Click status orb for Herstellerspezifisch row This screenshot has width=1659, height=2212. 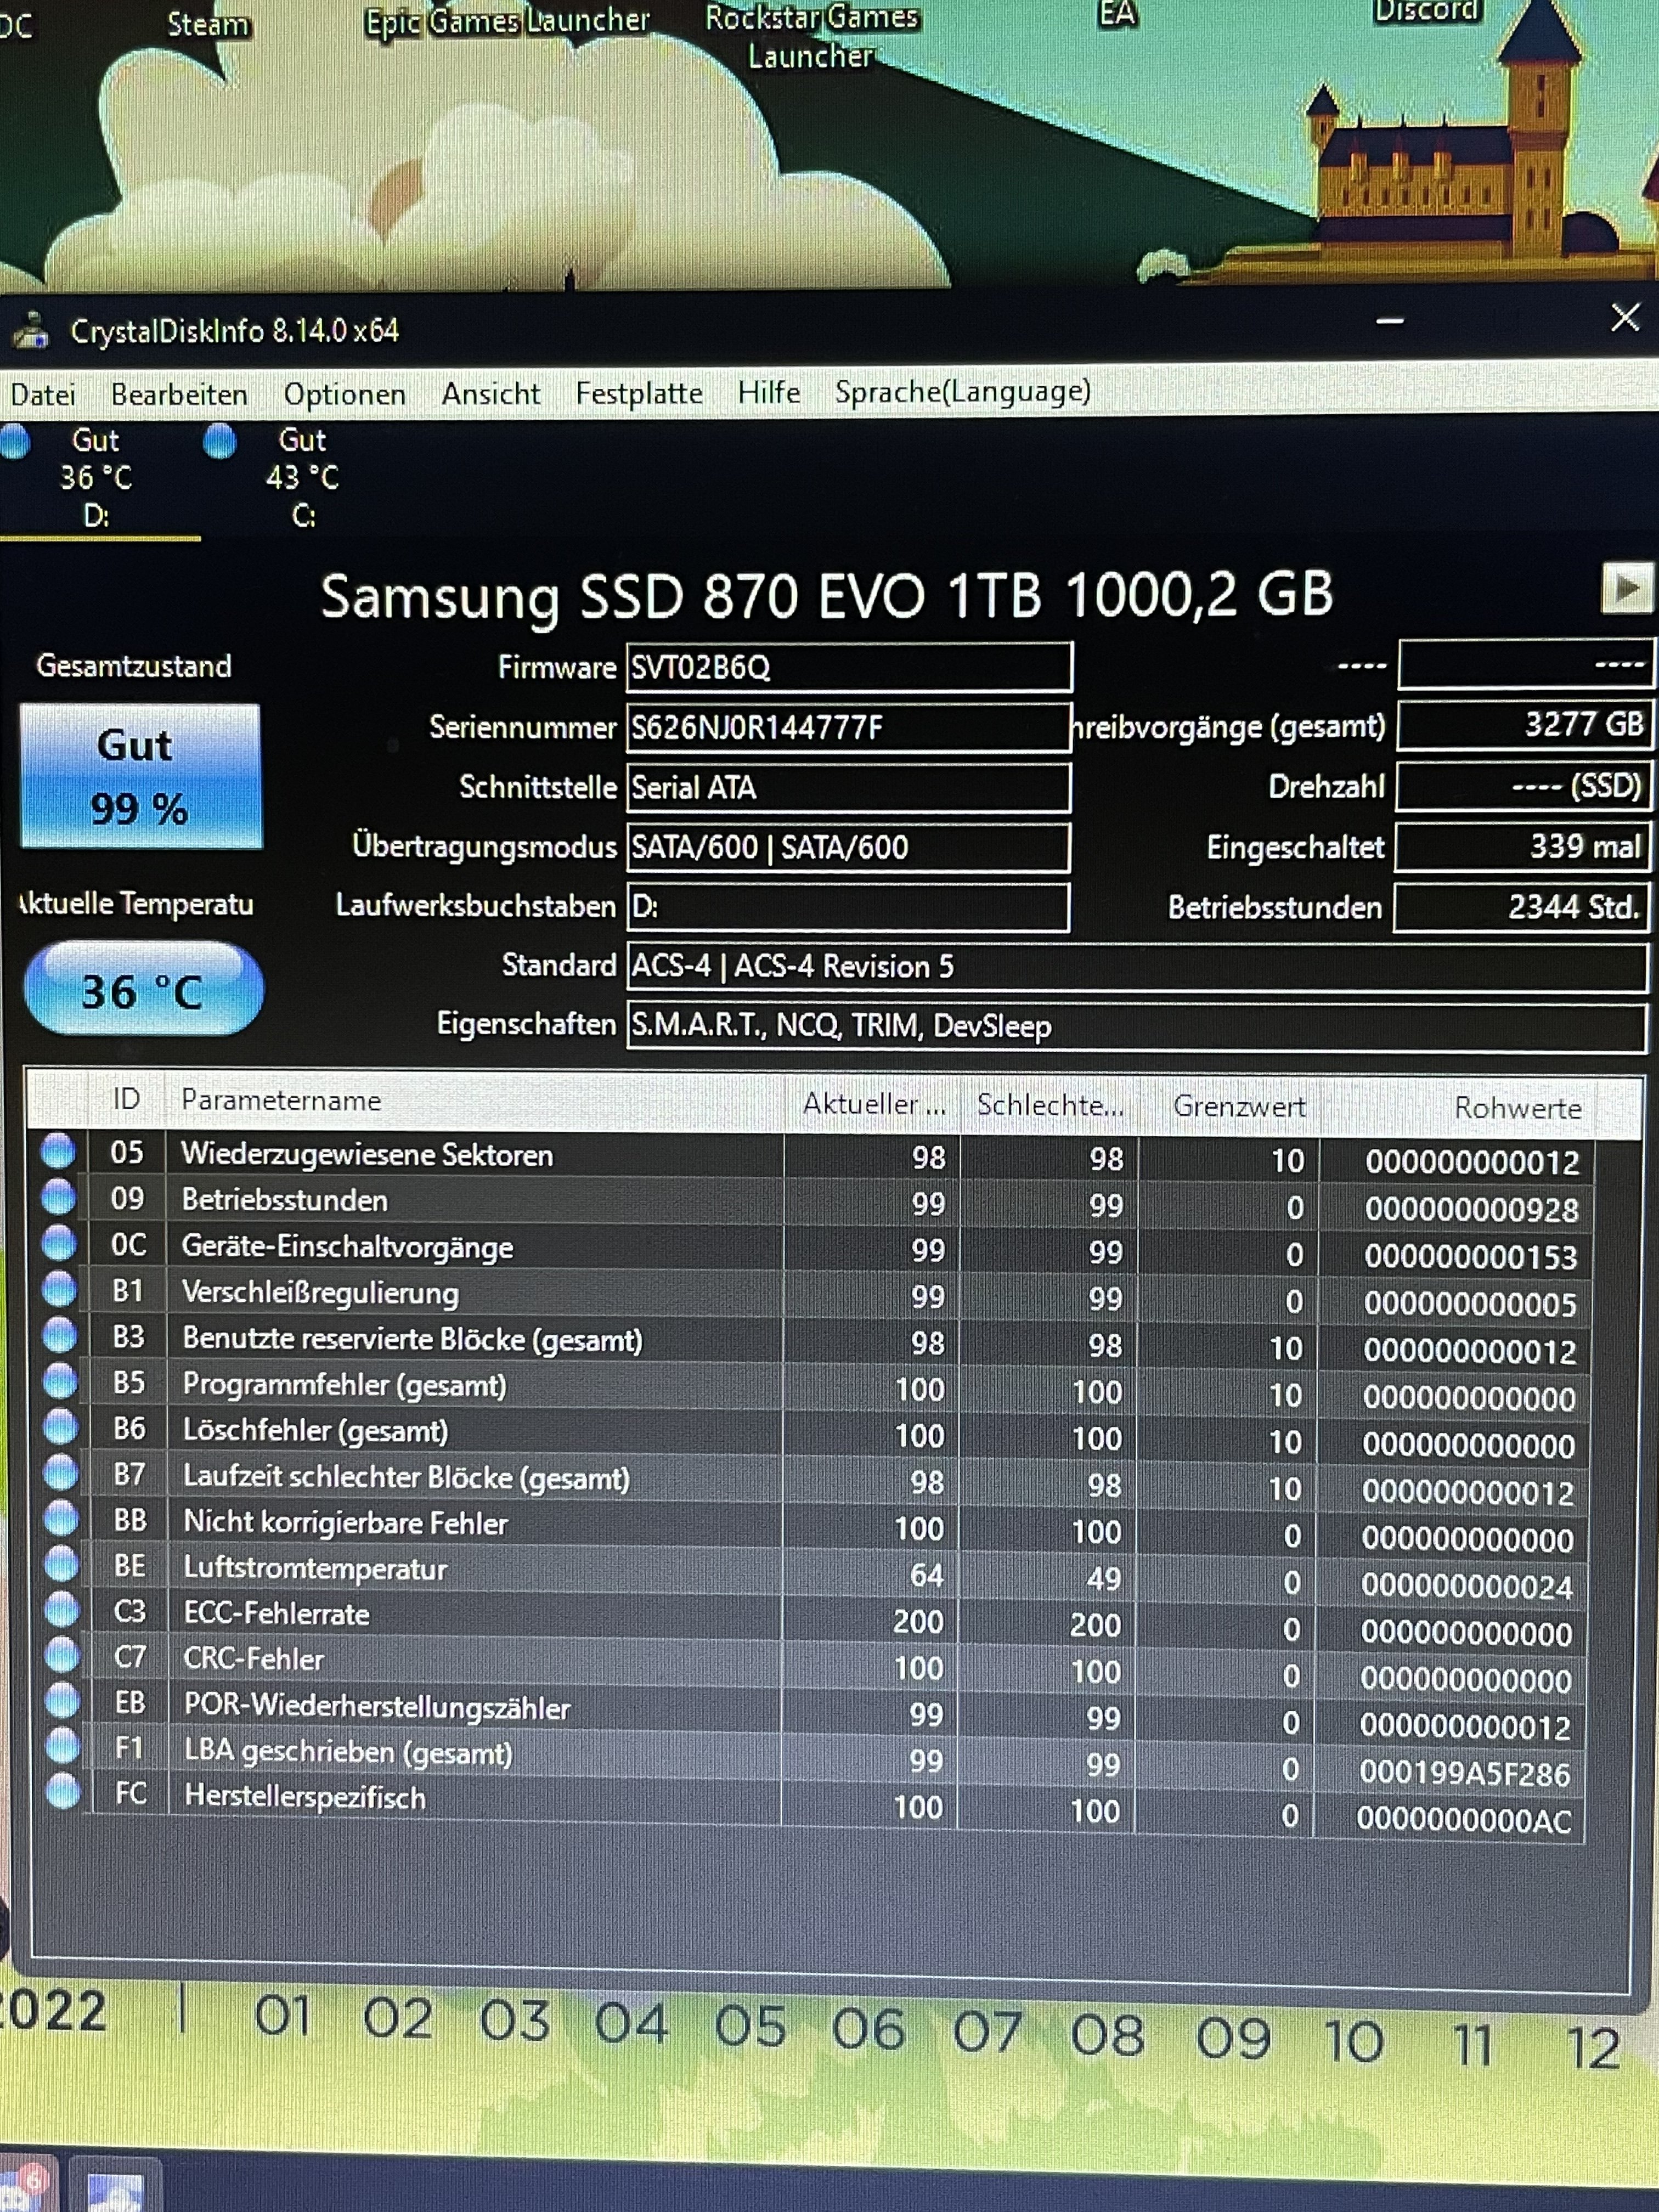(x=63, y=1791)
